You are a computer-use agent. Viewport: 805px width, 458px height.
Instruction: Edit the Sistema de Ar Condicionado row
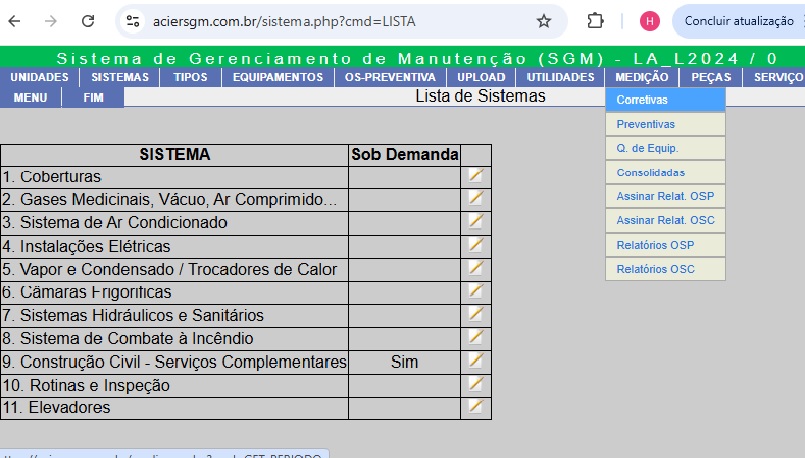(476, 222)
